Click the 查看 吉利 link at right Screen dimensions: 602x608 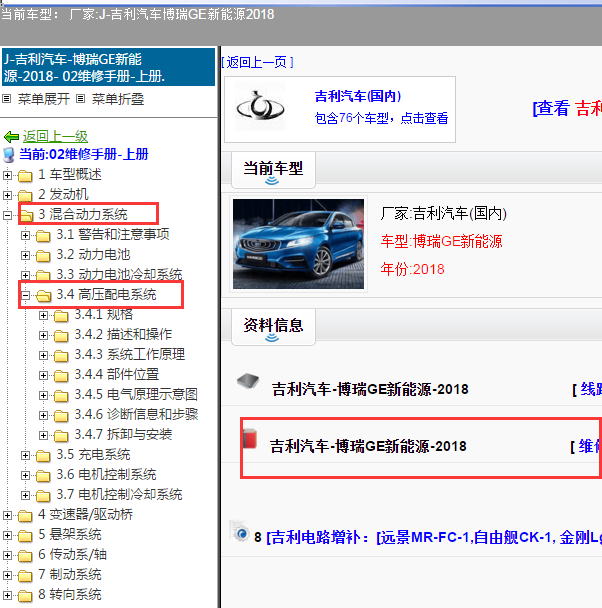(x=568, y=108)
